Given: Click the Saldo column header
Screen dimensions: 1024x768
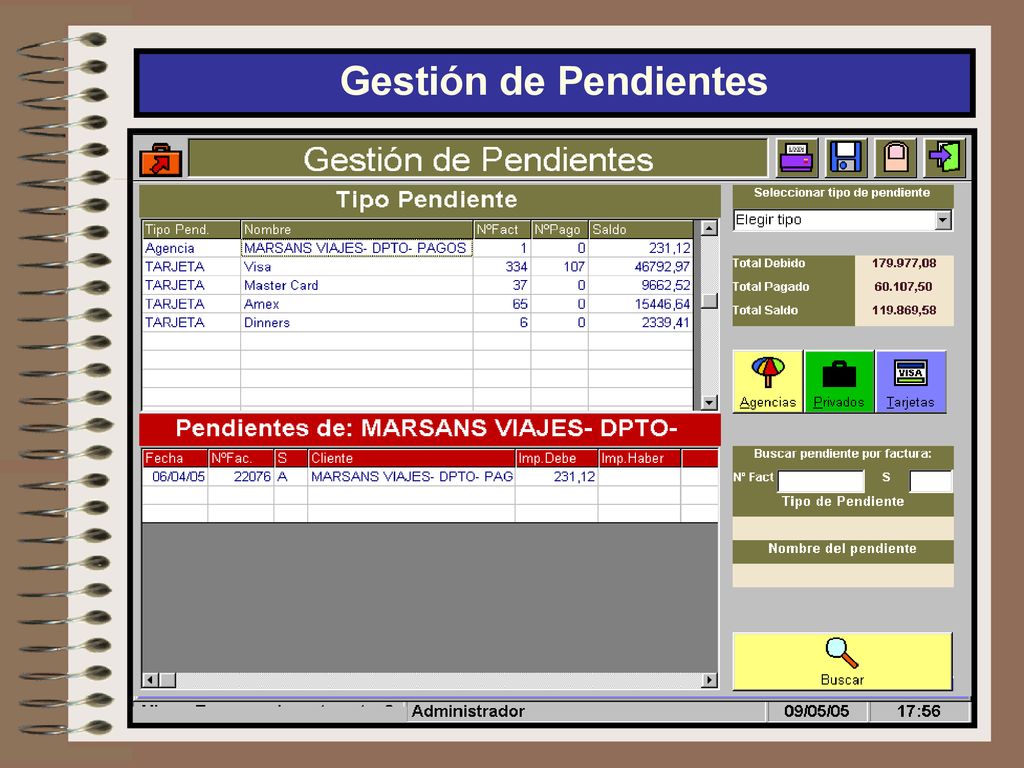Looking at the screenshot, I should coord(641,230).
